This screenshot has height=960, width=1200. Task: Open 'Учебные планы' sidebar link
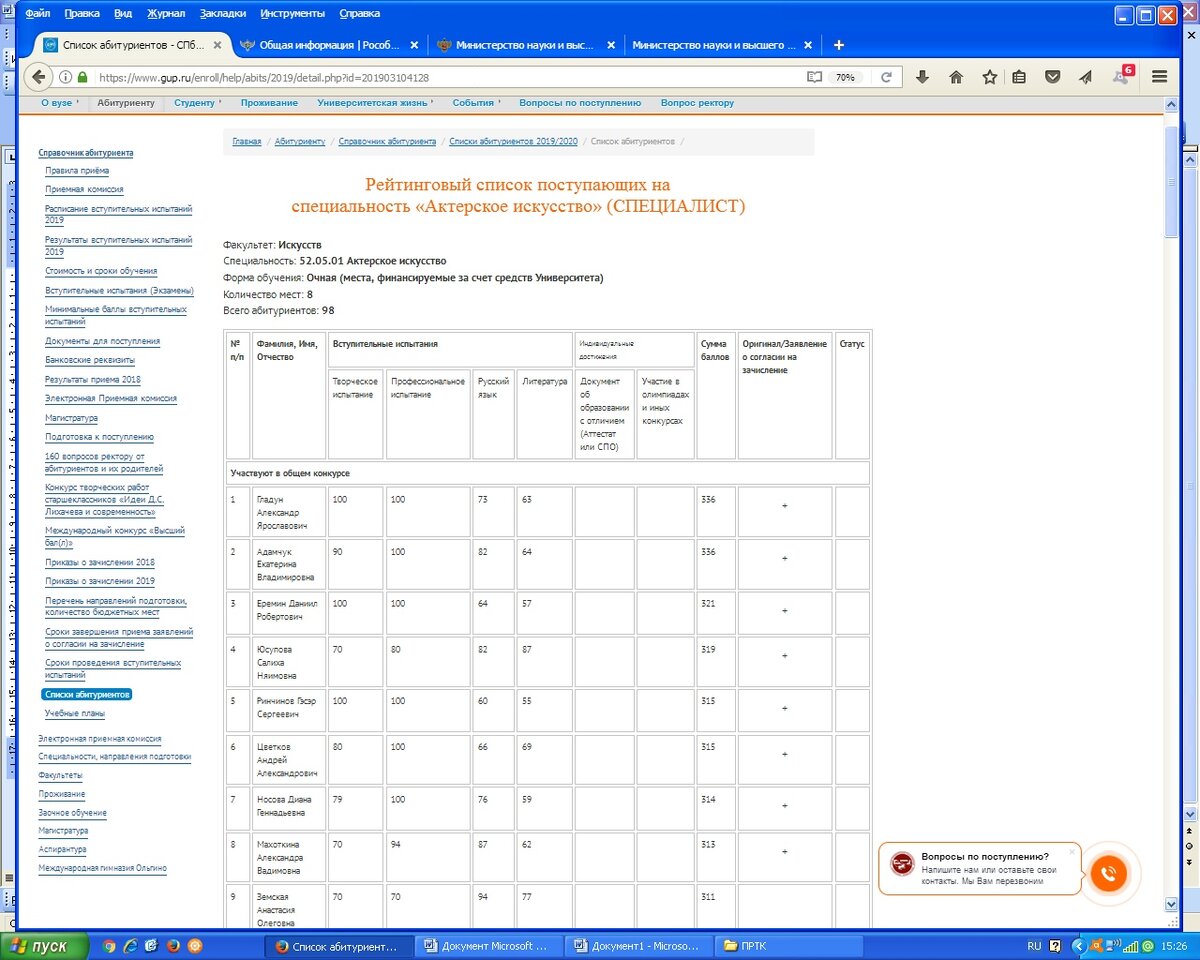75,713
